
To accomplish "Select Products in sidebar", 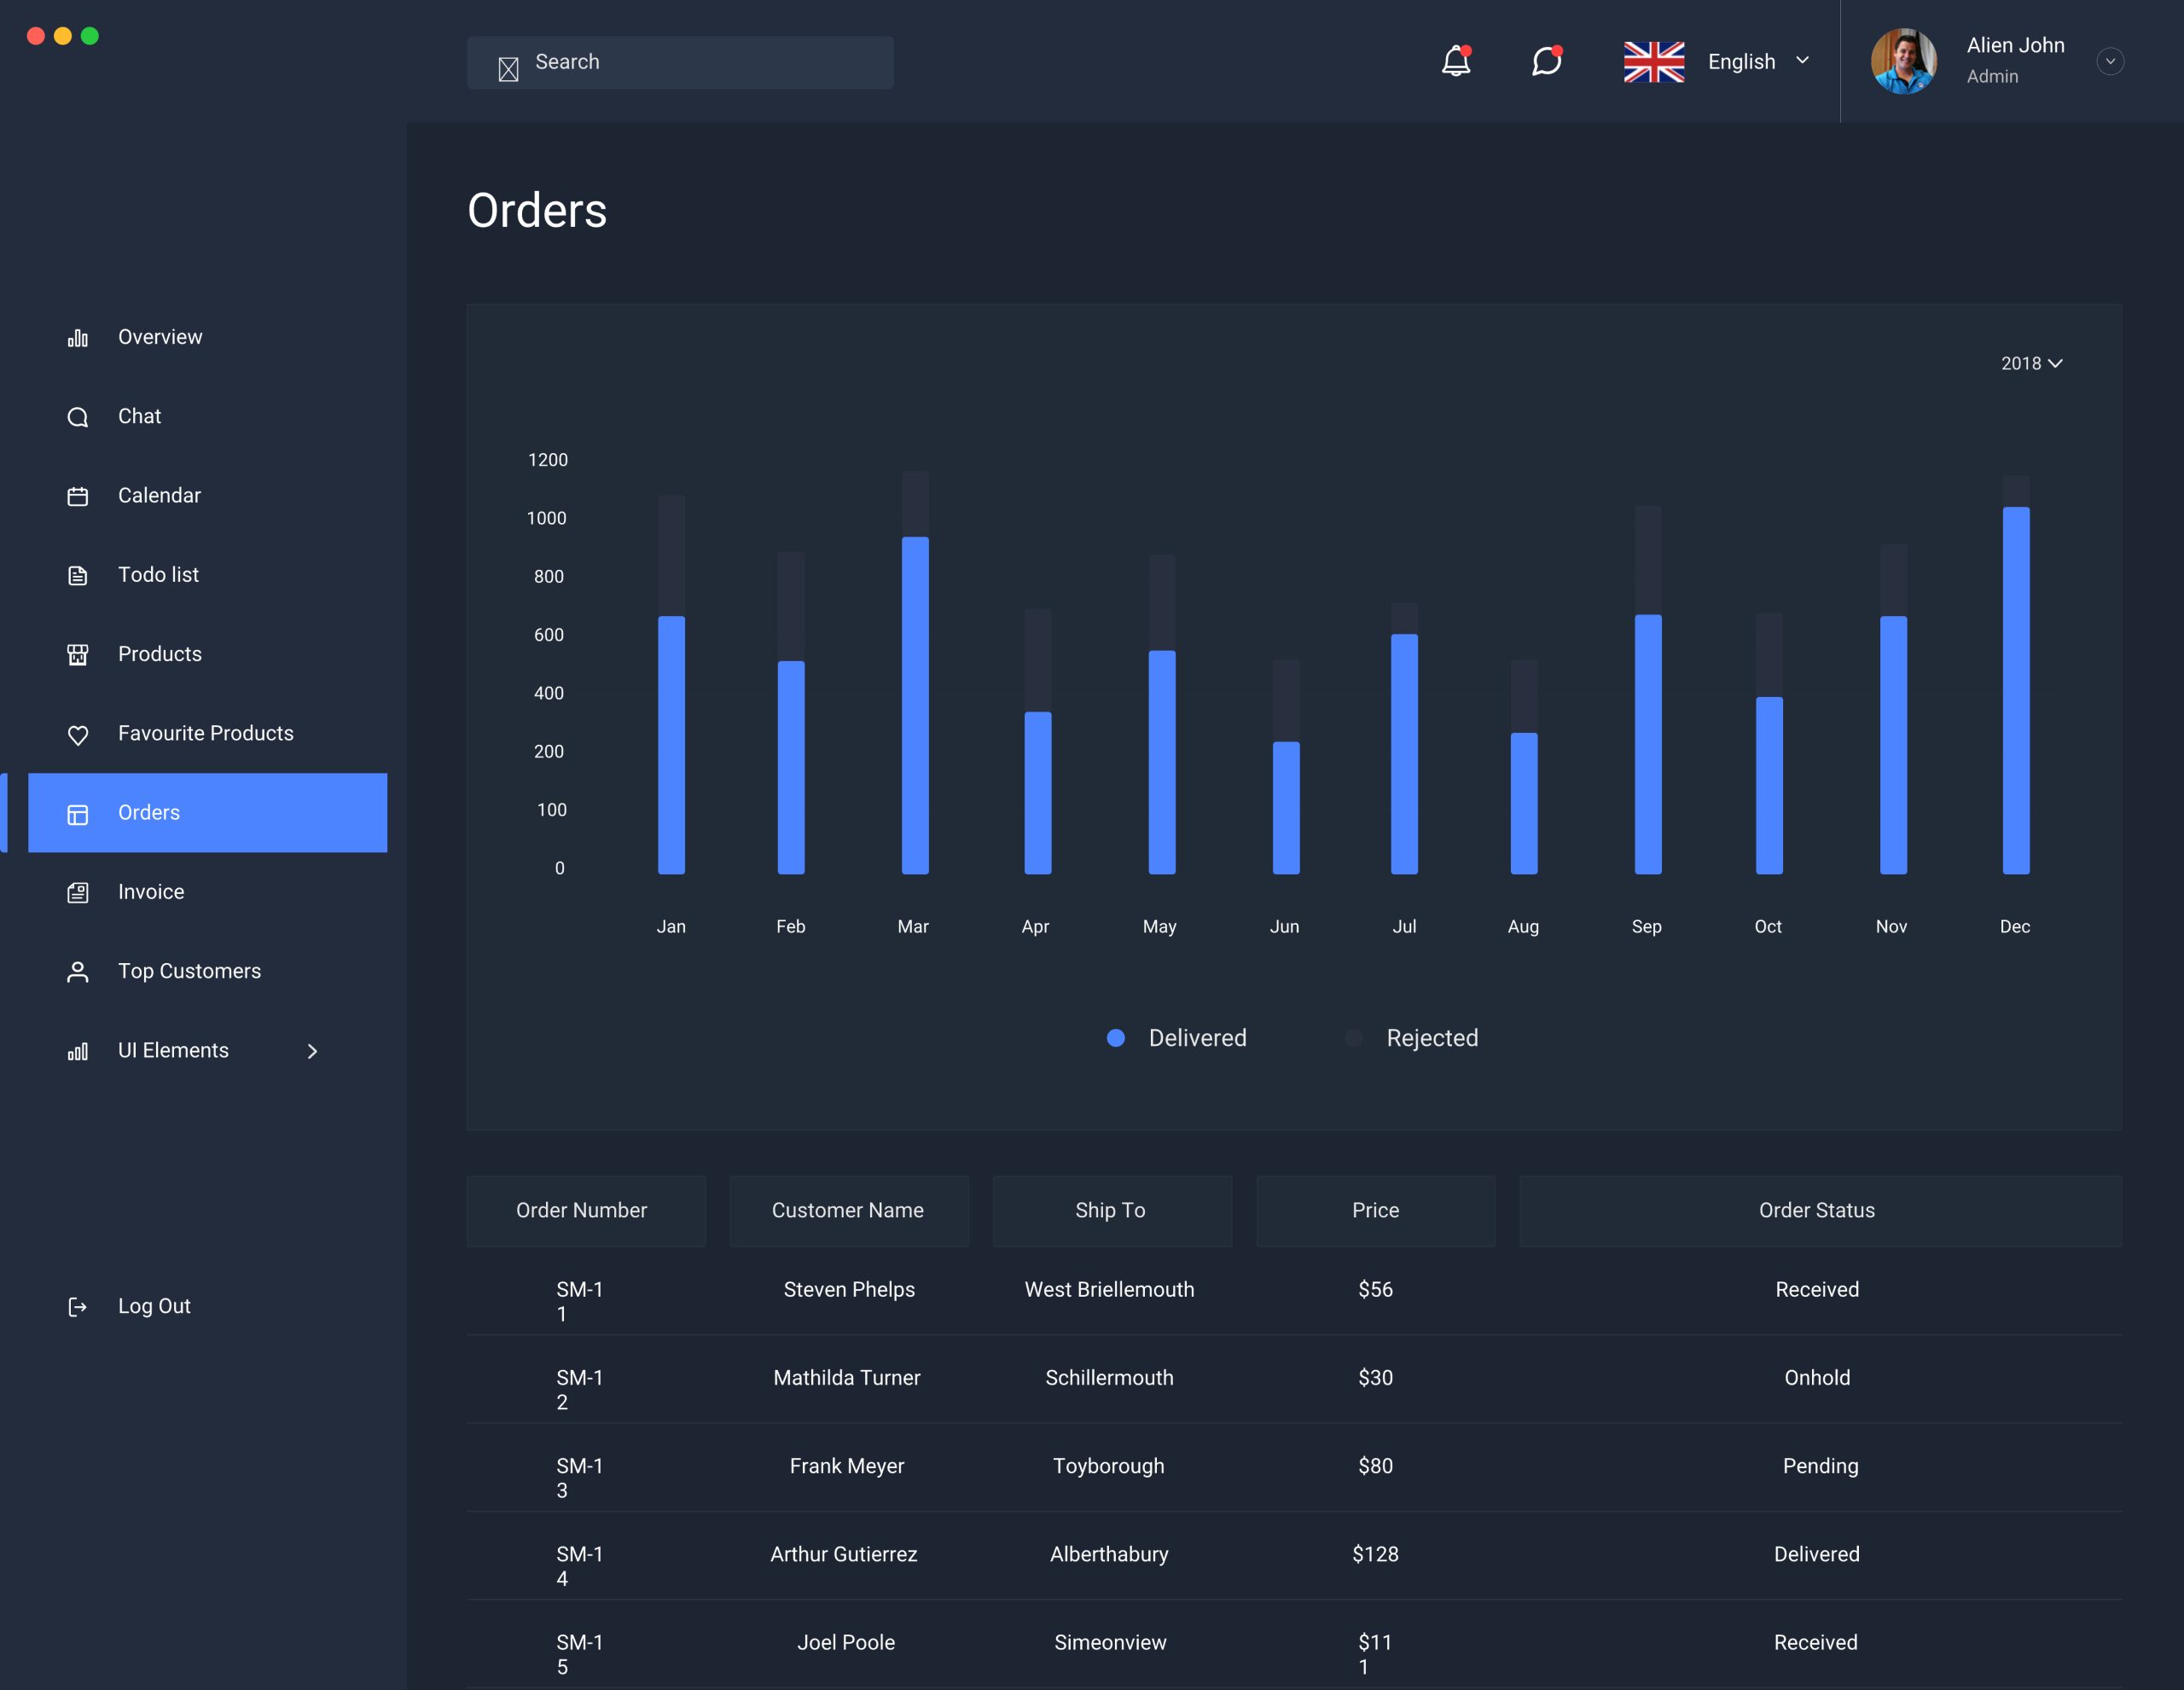I will point(160,654).
